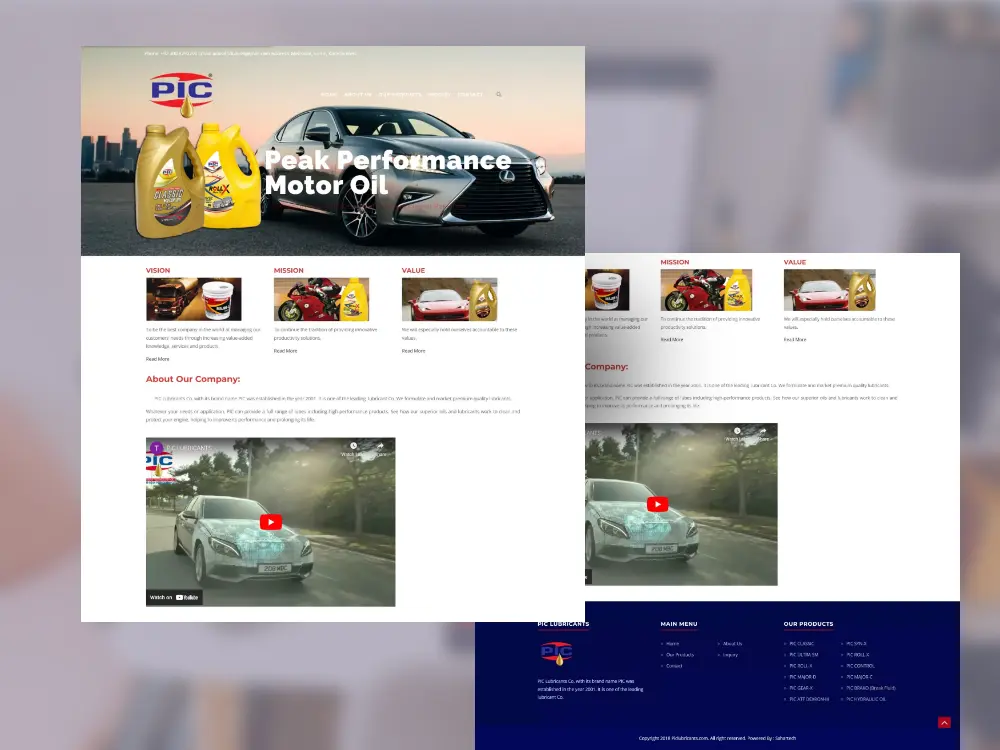Image resolution: width=1000 pixels, height=750 pixels.
Task: Open the left Mission motorcycle thumbnail
Action: 321,299
